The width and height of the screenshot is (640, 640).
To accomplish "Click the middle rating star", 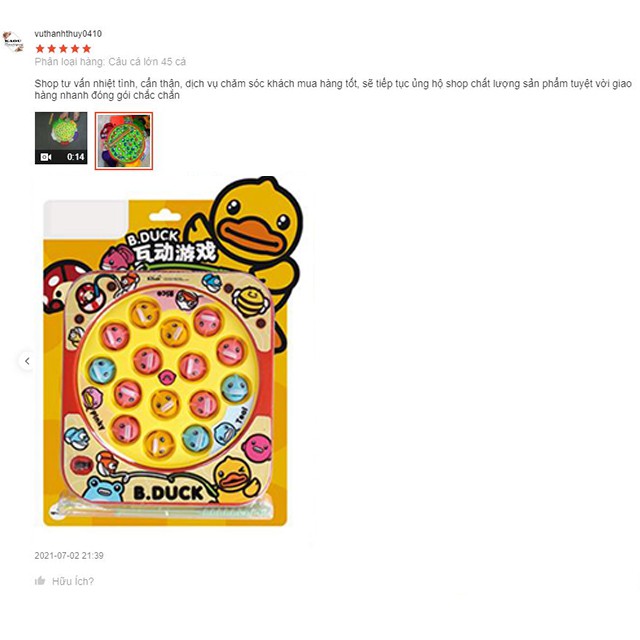I will click(x=63, y=49).
